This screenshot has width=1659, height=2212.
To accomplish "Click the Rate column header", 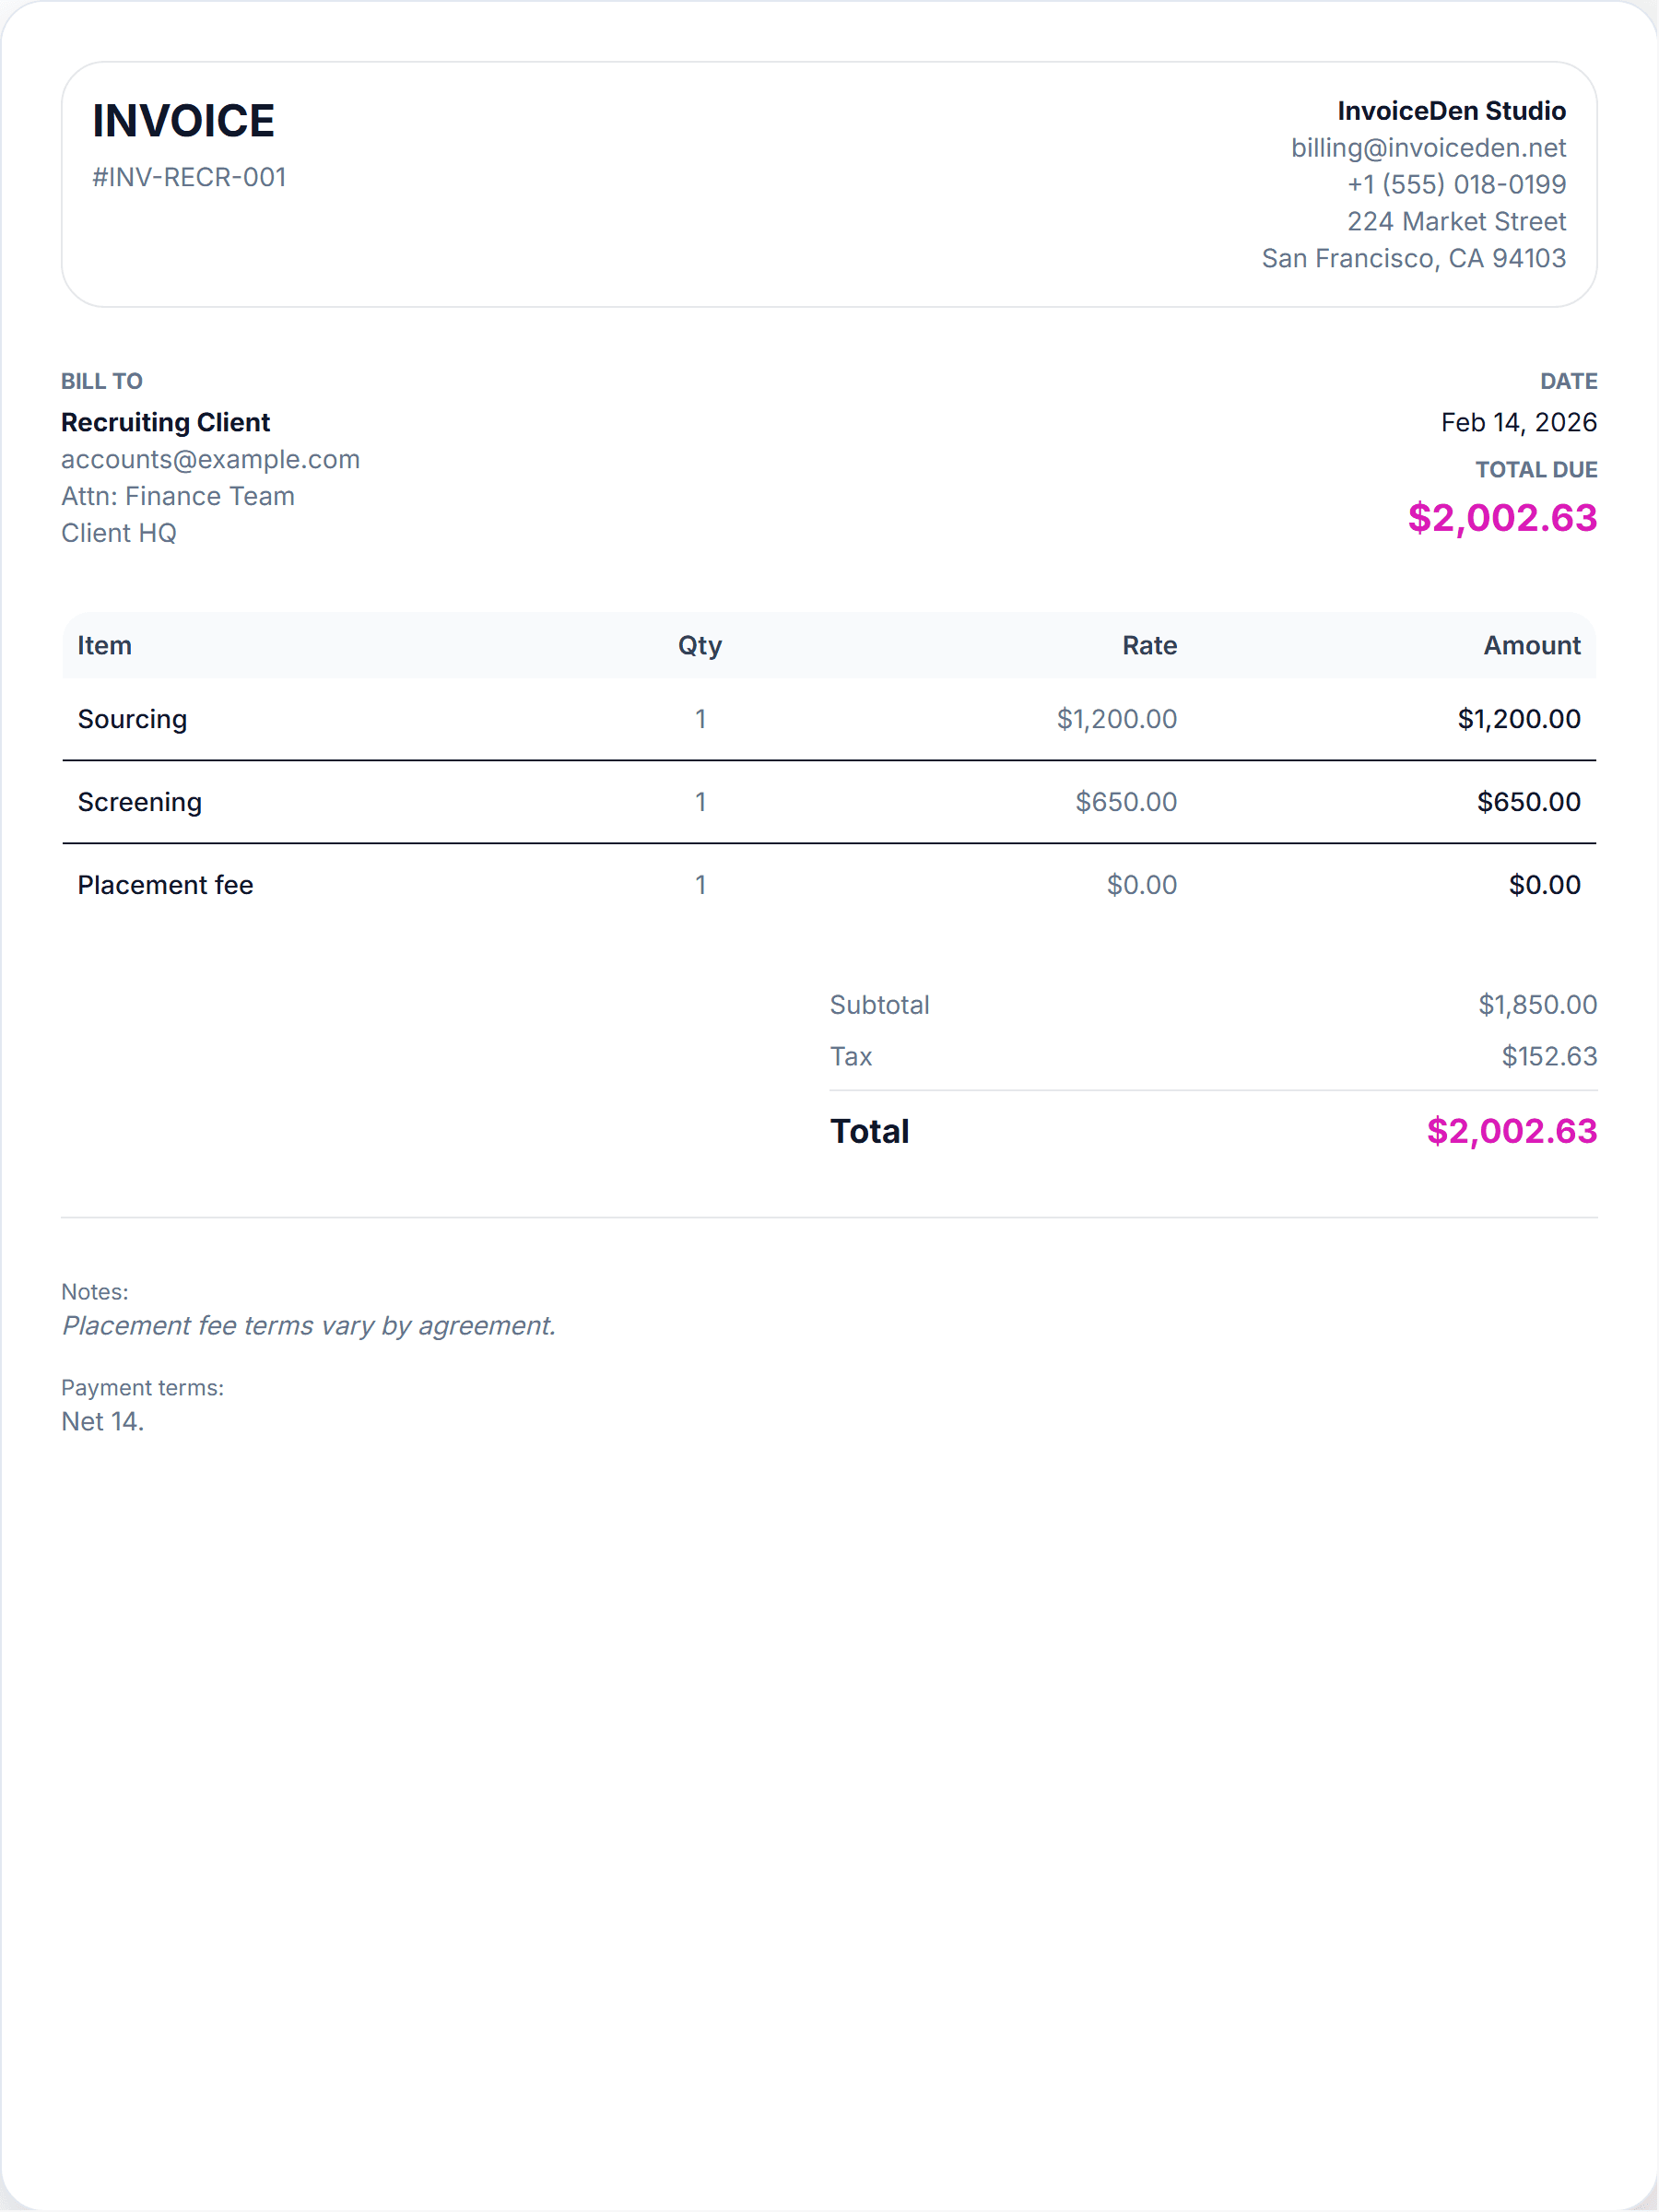I will (1148, 646).
